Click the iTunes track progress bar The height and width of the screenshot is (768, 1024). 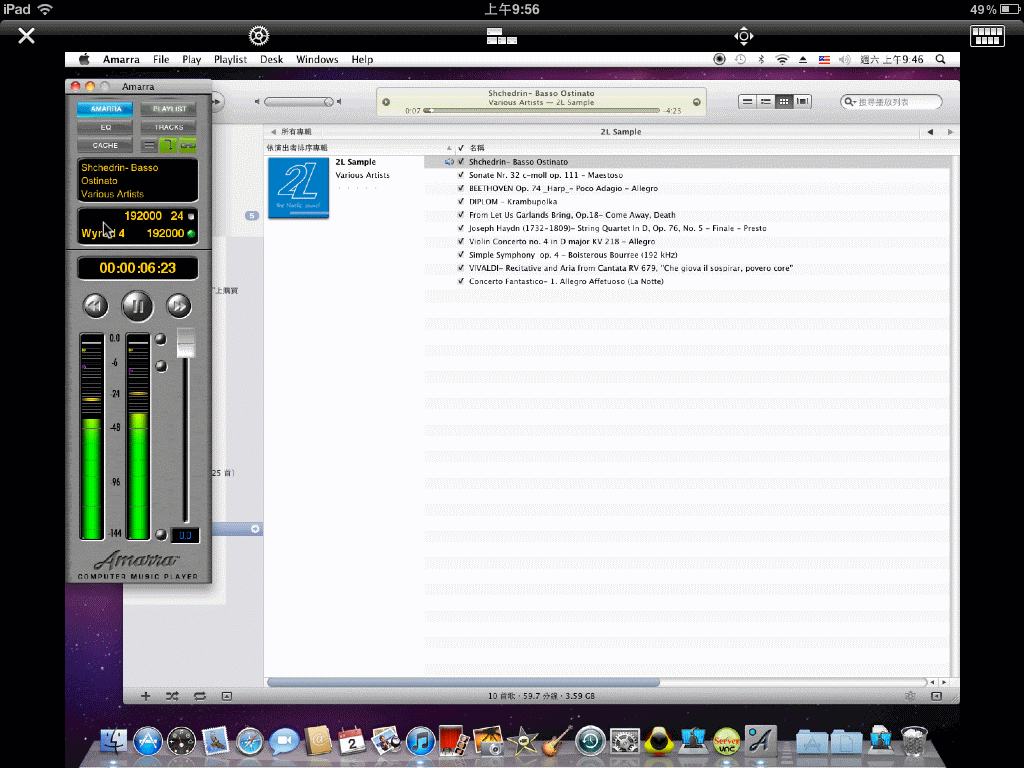coord(542,110)
